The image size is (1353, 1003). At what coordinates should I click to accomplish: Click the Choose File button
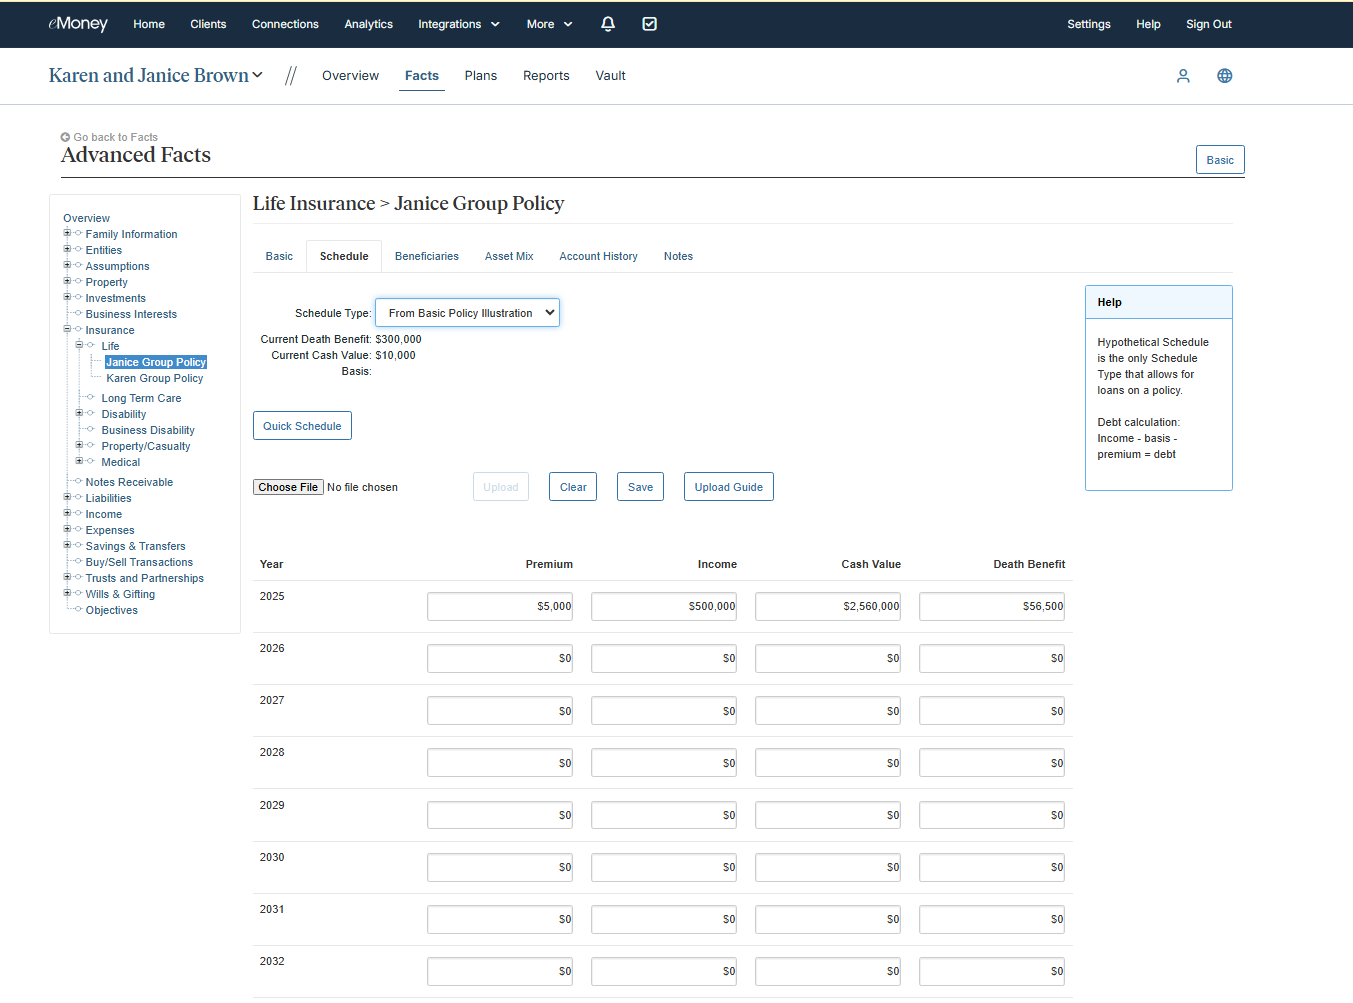288,487
